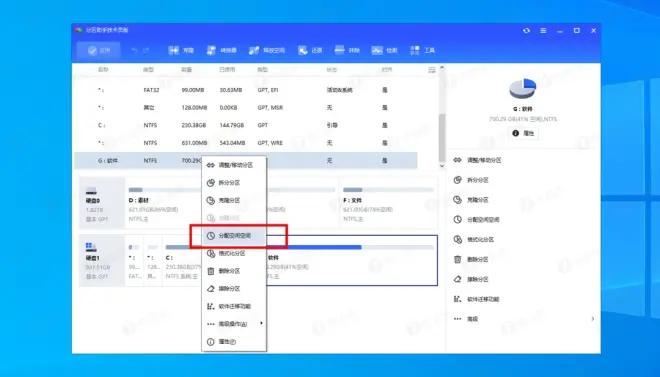The image size is (660, 377).
Task: Select the F: partition block on Disk 0
Action: point(388,203)
